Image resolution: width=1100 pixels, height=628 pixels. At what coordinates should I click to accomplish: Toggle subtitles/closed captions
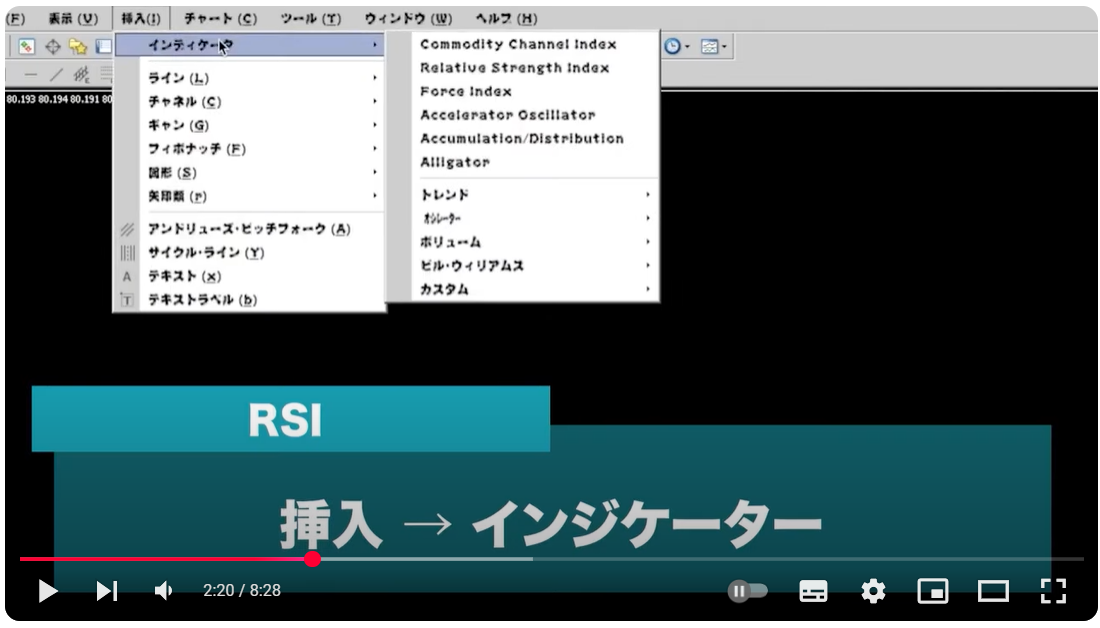813,591
